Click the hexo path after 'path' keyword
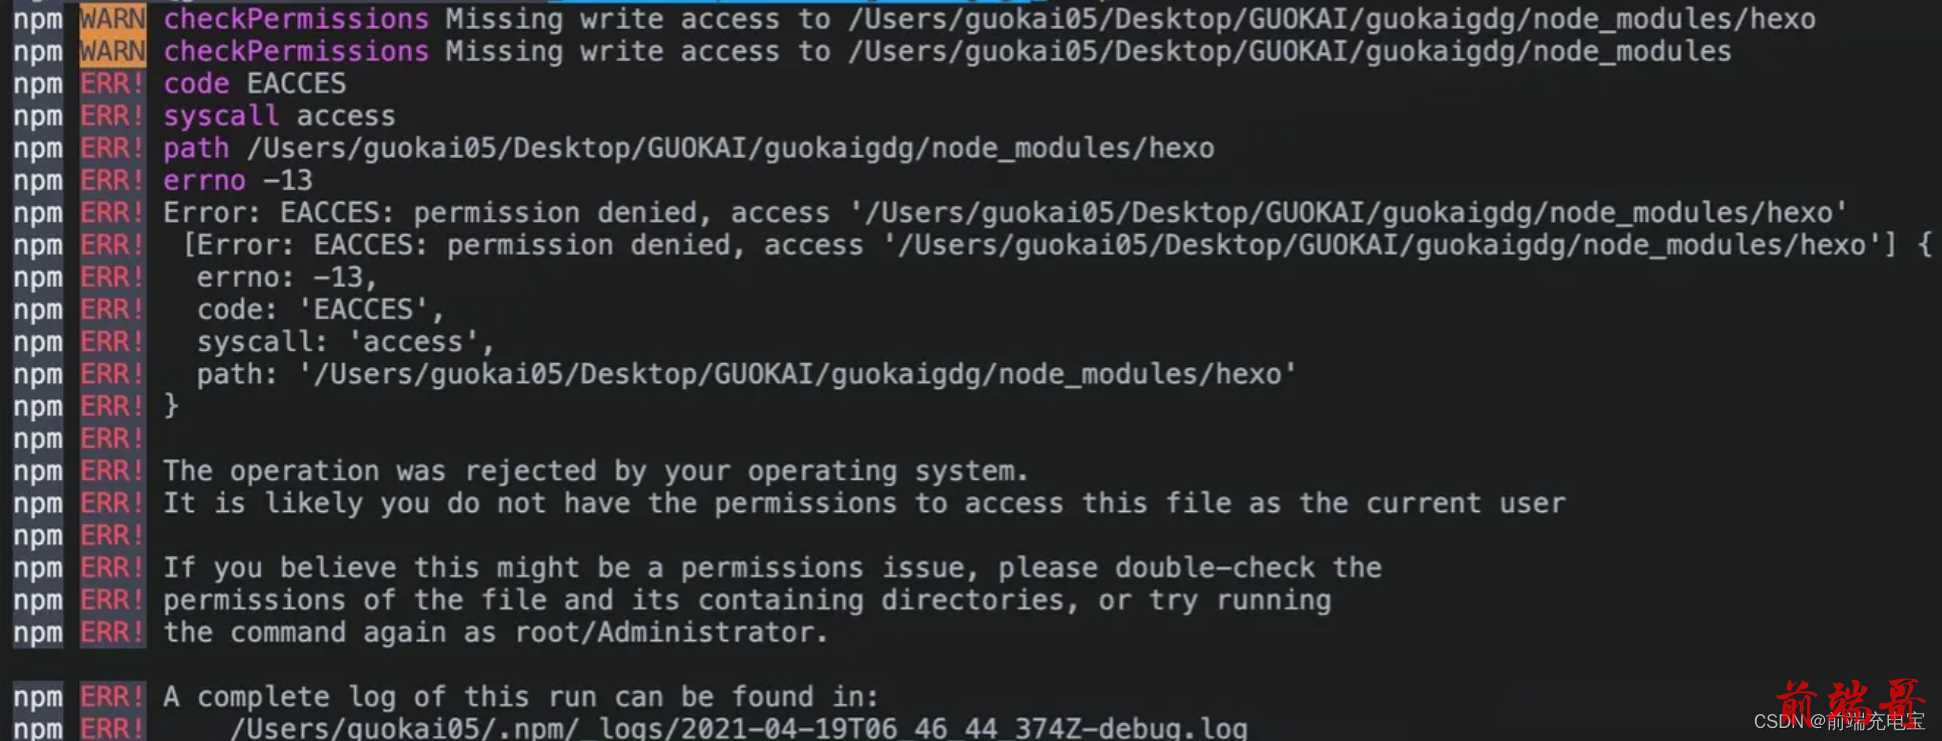Screen dimensions: 1942x741 (730, 148)
